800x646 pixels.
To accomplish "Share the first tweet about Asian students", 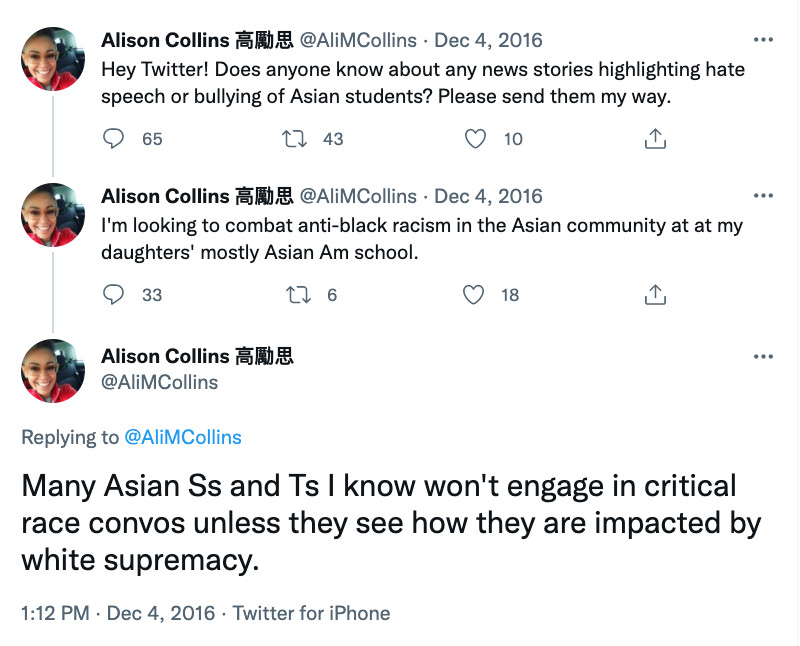I will [x=655, y=138].
